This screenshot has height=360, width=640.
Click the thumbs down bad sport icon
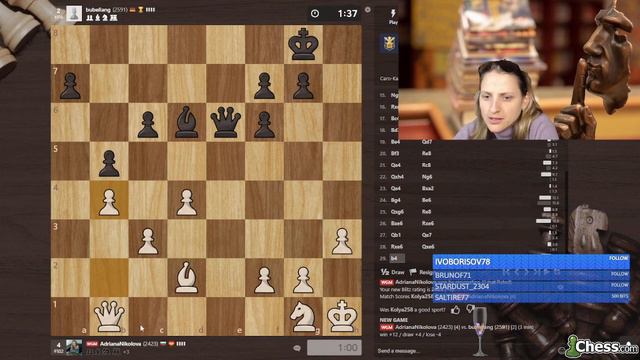[x=471, y=309]
